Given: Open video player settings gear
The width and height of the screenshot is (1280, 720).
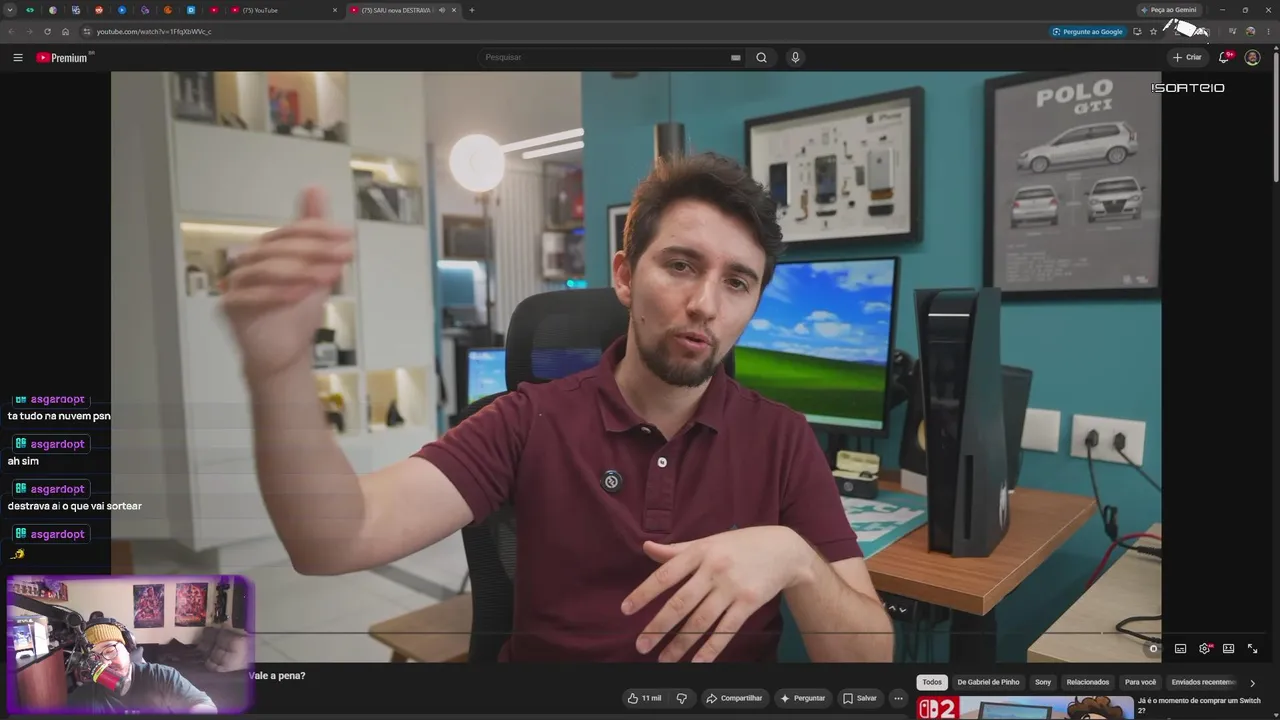Looking at the screenshot, I should click(1204, 649).
